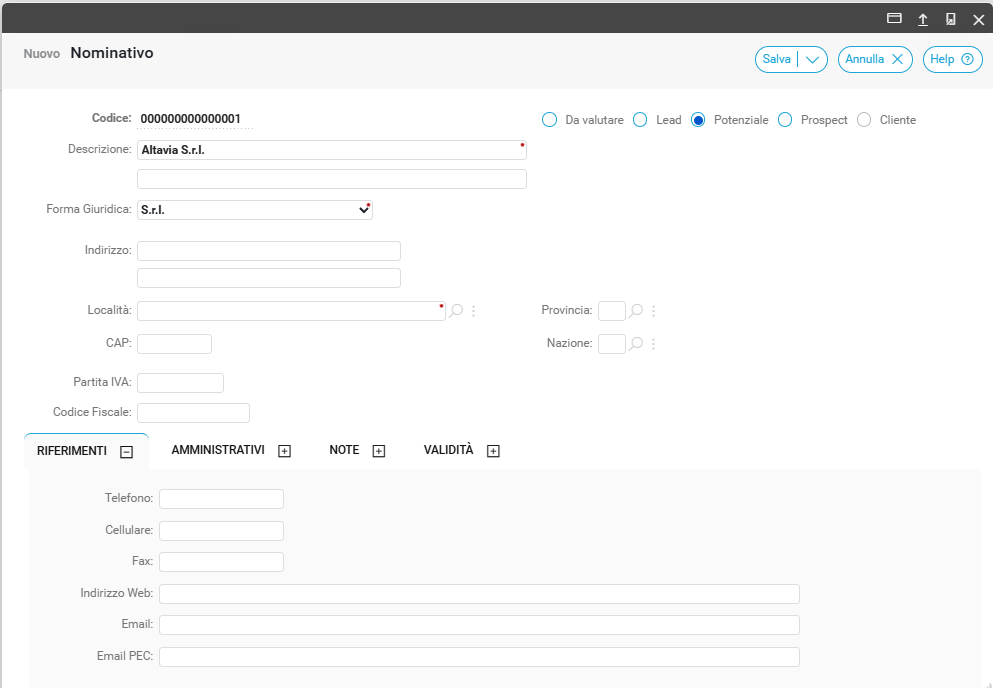
Task: Click the Help button
Action: coord(951,60)
